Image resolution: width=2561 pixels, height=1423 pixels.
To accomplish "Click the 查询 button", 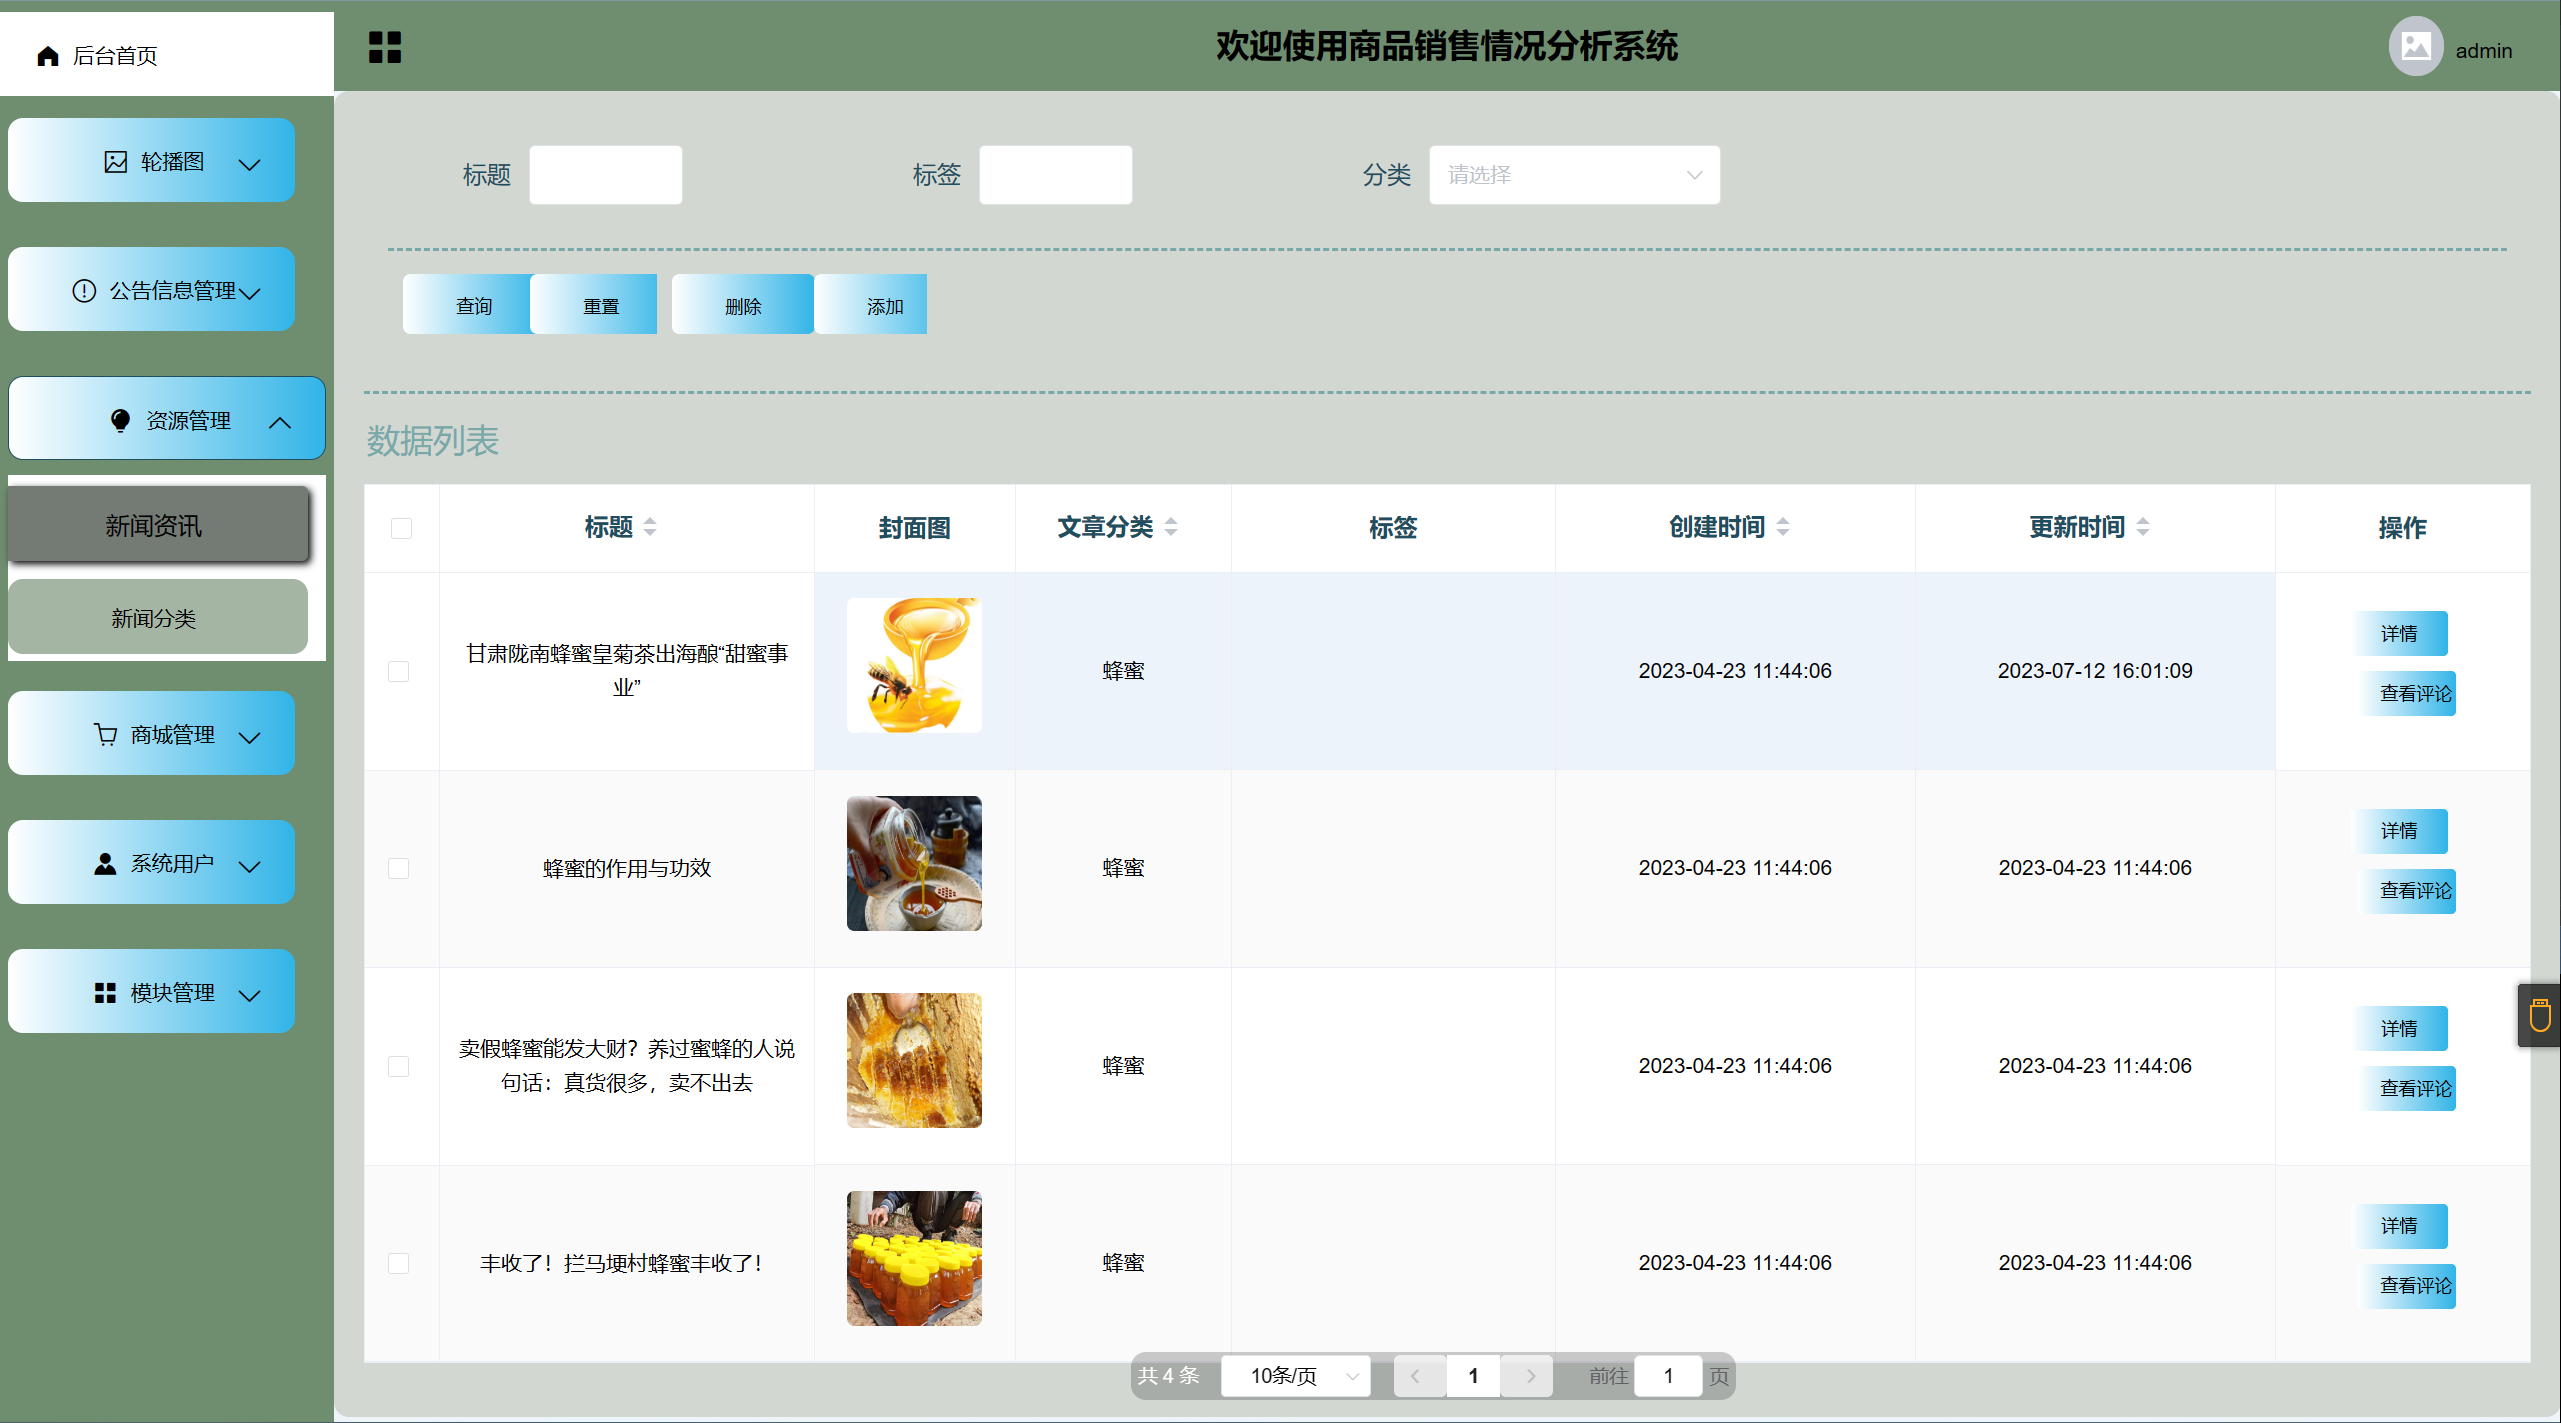I will point(468,305).
